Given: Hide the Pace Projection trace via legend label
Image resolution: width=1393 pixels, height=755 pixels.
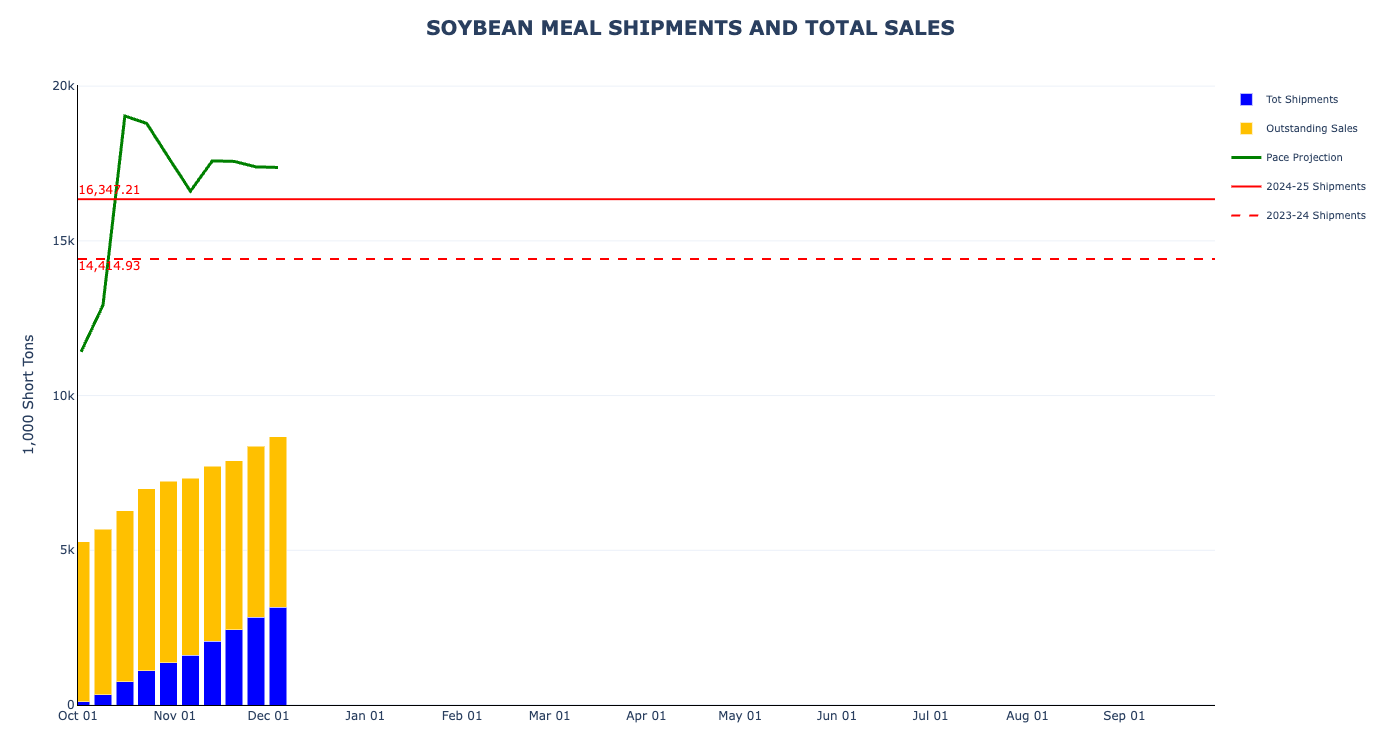Looking at the screenshot, I should tap(1304, 158).
